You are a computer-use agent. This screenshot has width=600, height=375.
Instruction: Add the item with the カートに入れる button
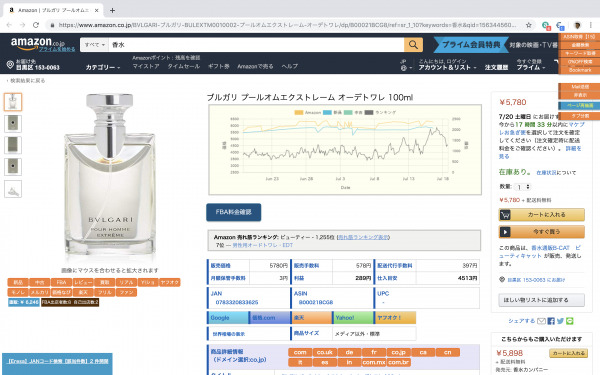coord(541,215)
